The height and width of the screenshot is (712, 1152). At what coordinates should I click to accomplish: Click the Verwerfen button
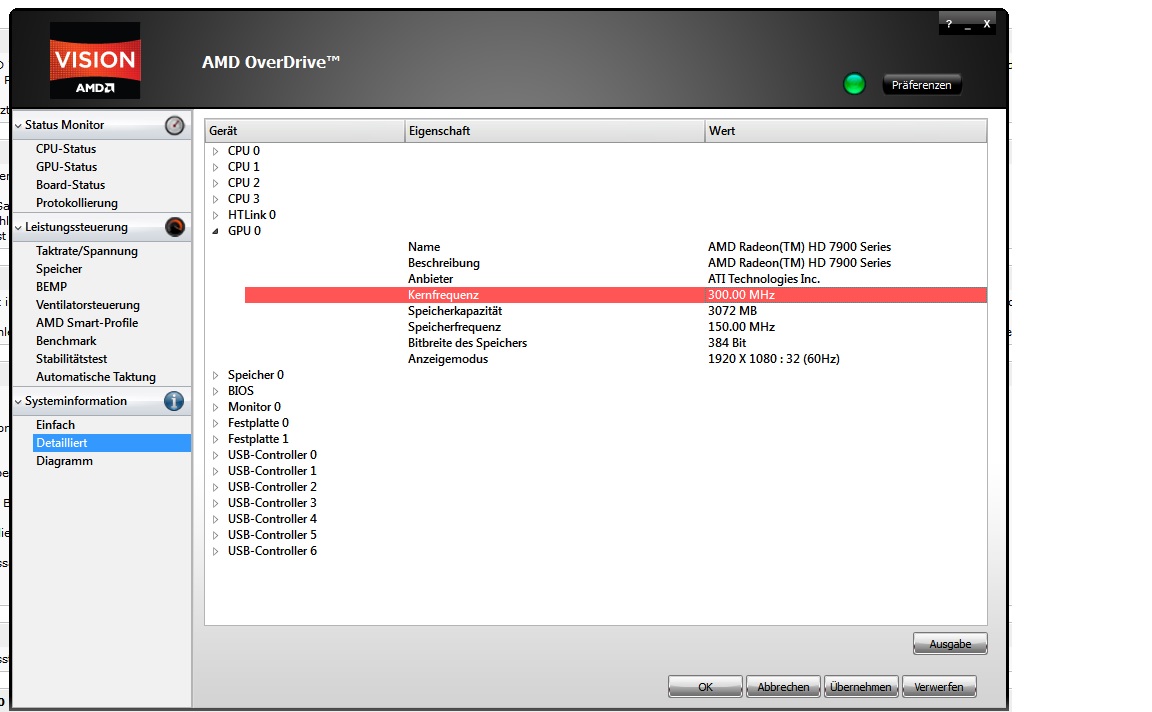coord(939,687)
